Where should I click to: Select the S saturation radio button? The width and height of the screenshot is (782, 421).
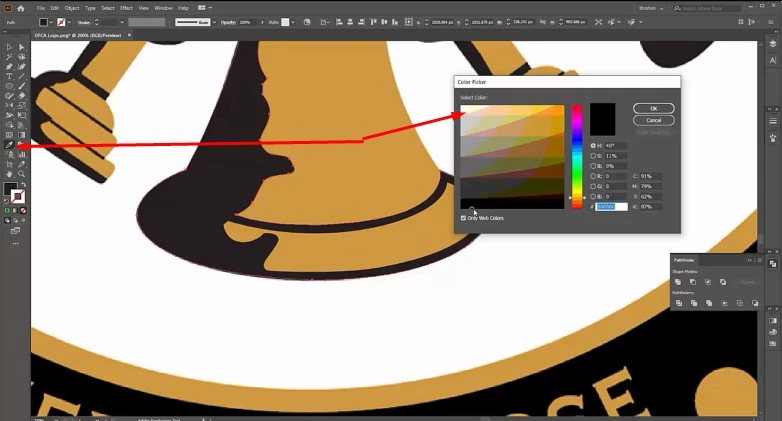pyautogui.click(x=593, y=156)
